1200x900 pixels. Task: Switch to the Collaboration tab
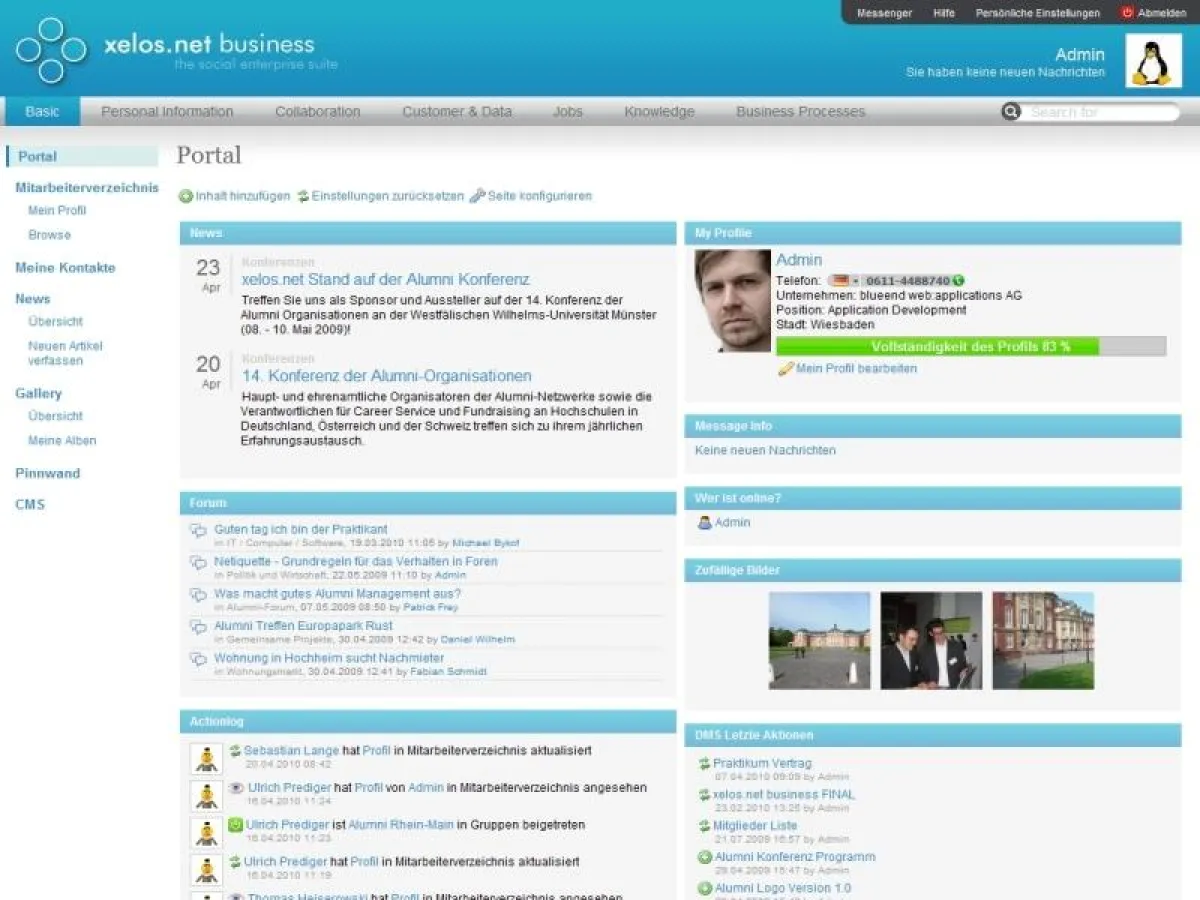pyautogui.click(x=317, y=111)
